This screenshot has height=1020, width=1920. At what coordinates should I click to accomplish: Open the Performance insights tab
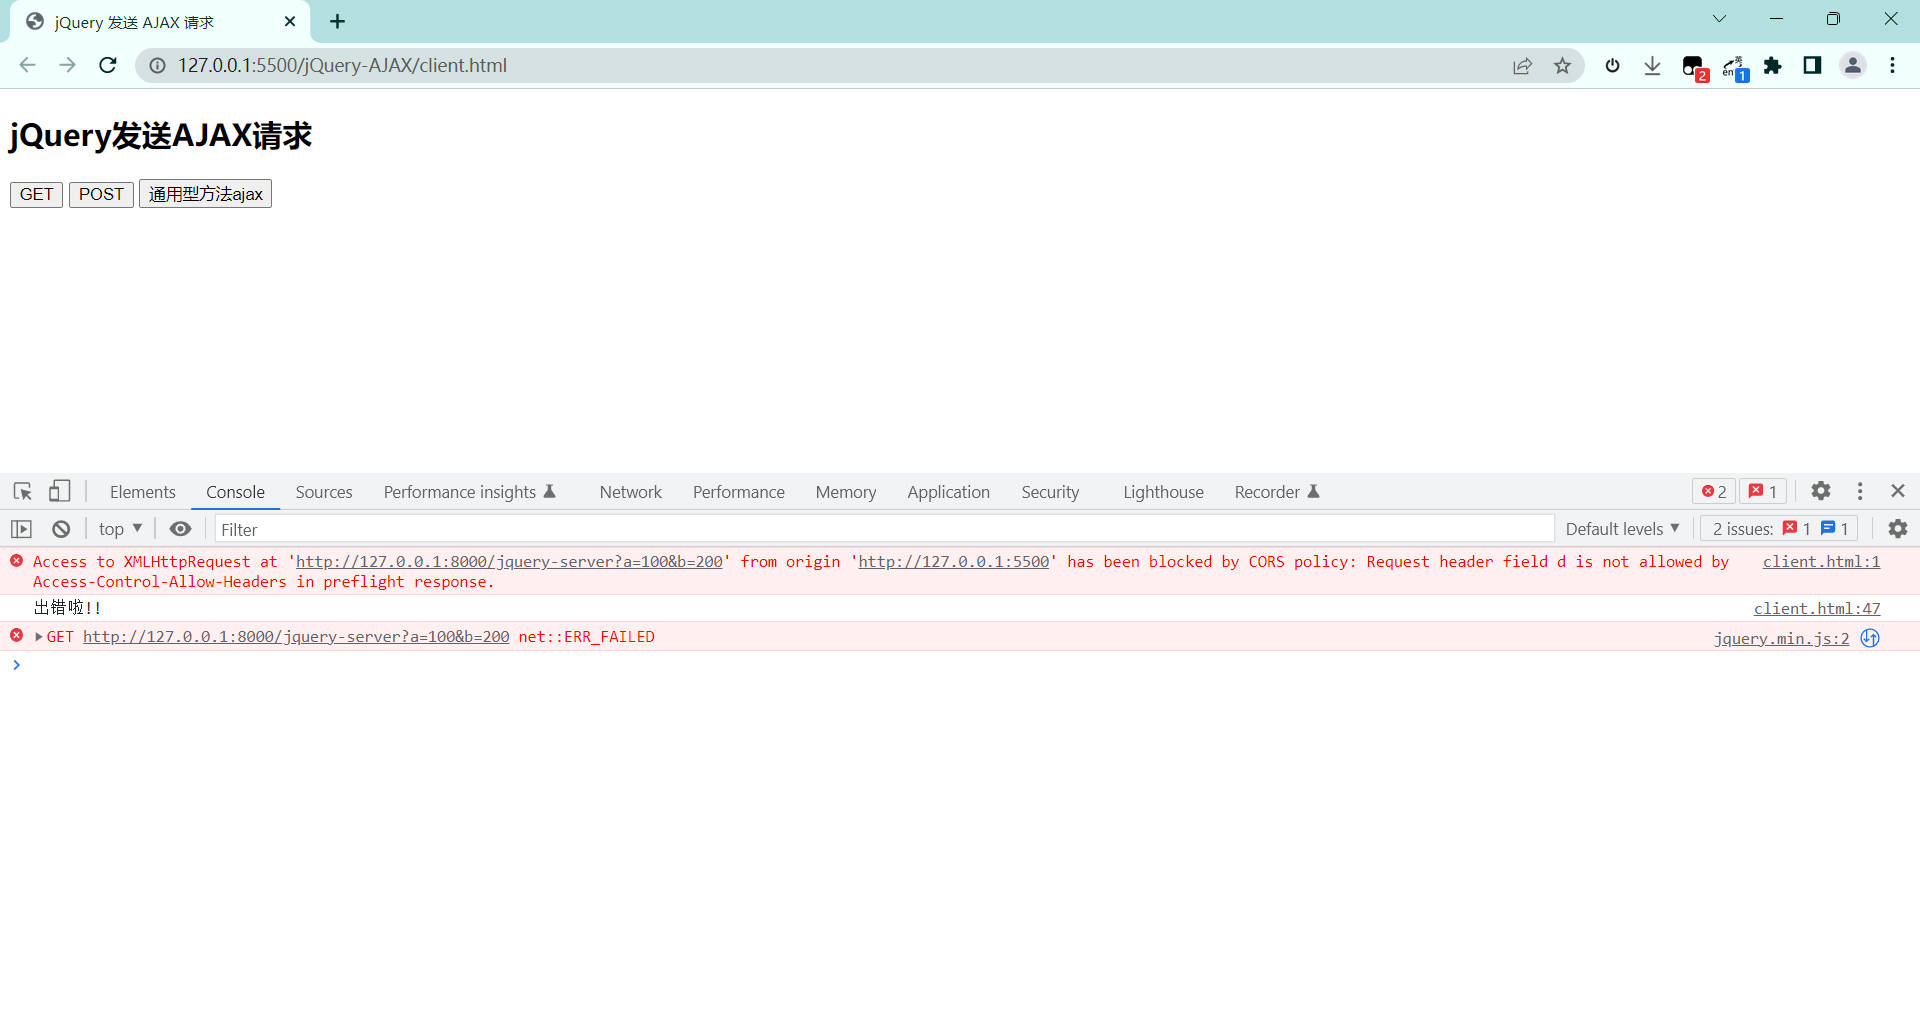pyautogui.click(x=469, y=492)
